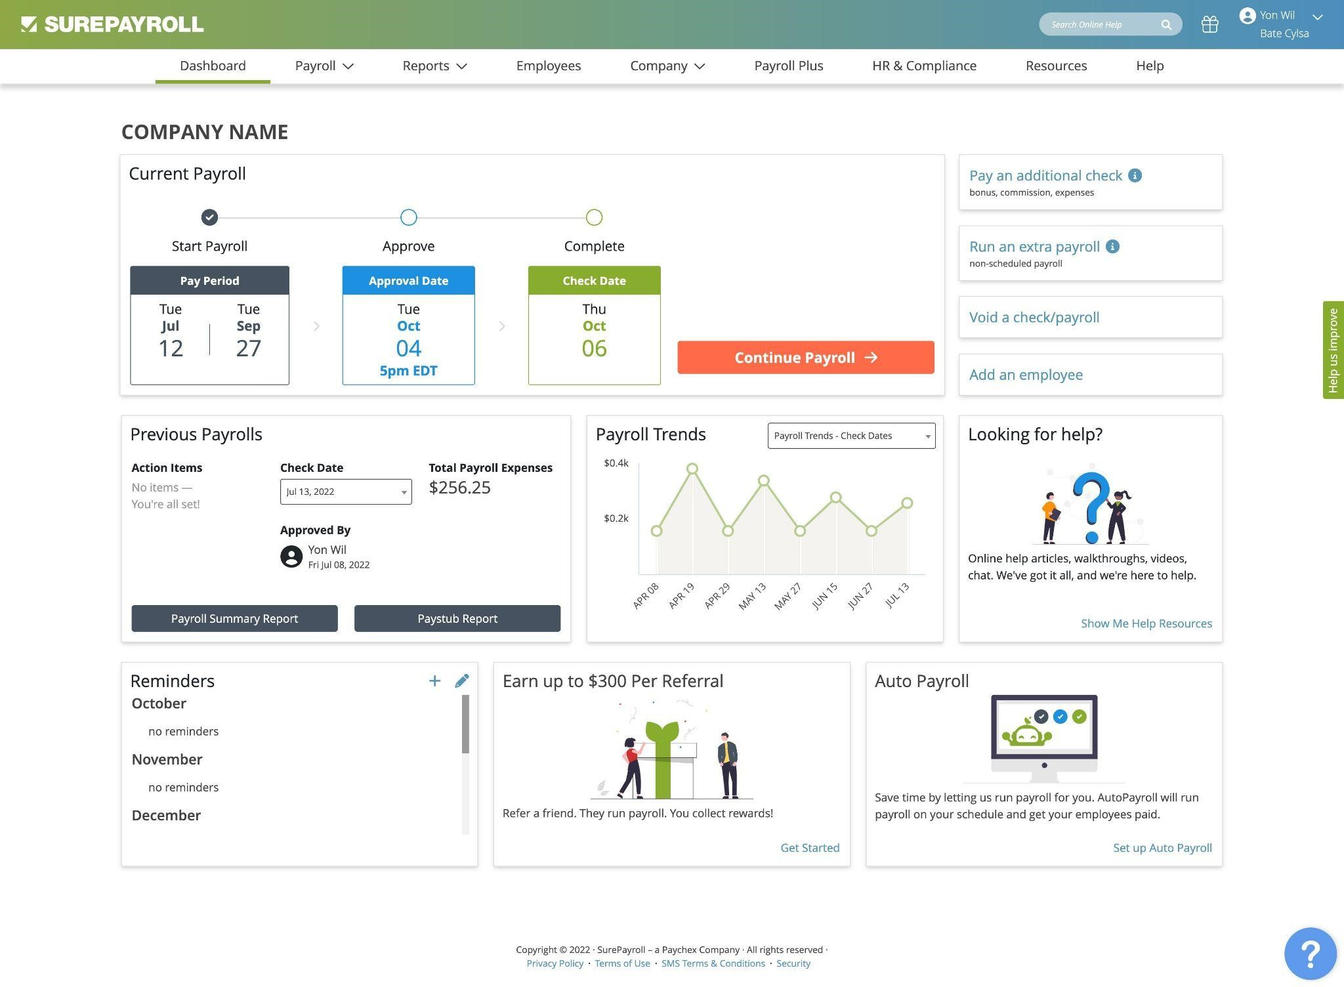
Task: Click the referral illustration
Action: pyautogui.click(x=672, y=750)
